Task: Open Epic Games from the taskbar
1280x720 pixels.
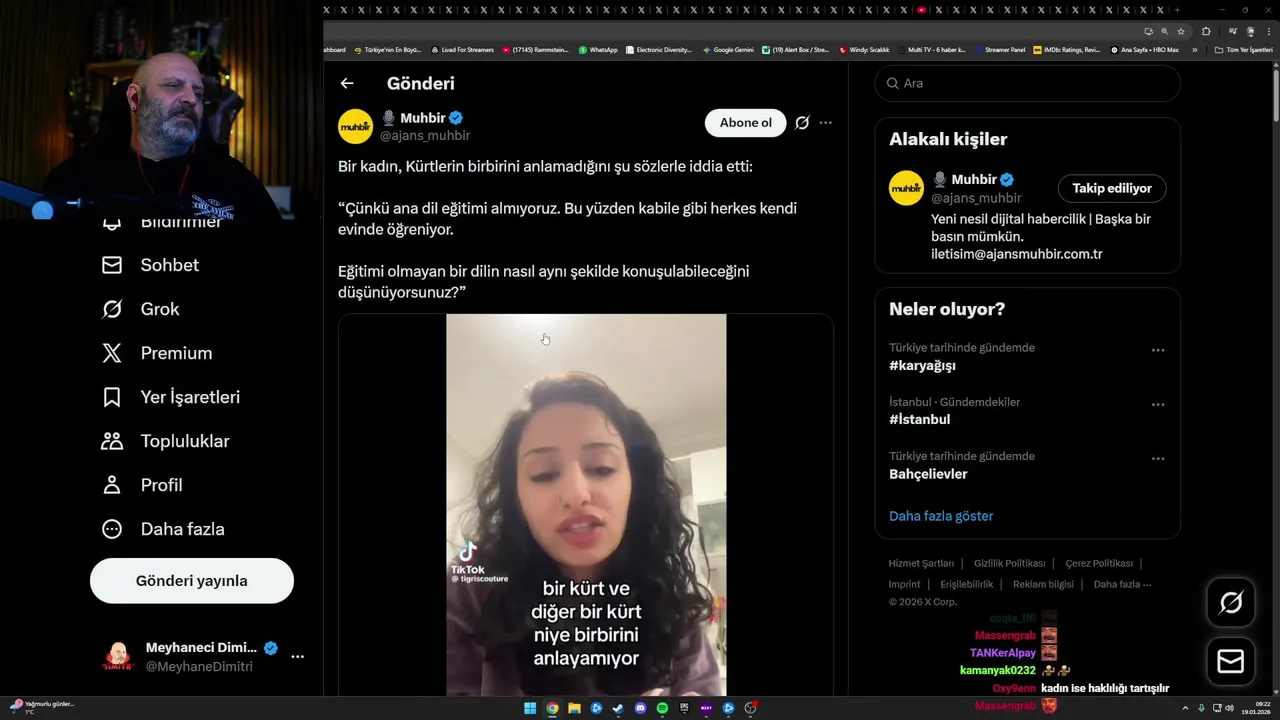Action: (x=684, y=708)
